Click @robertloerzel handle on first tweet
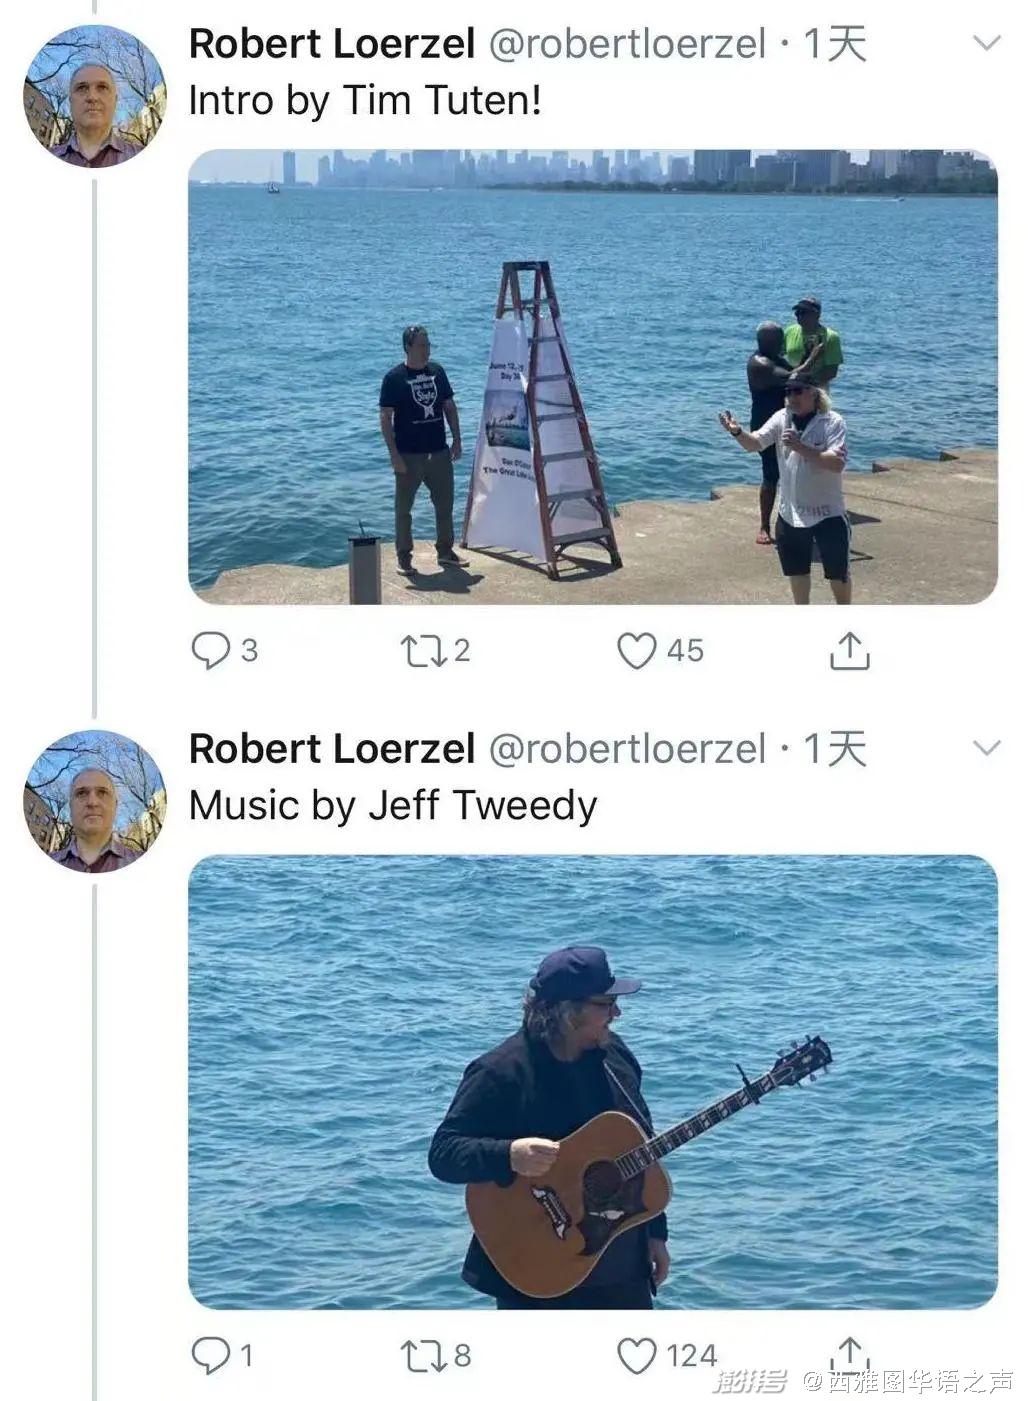This screenshot has width=1028, height=1401. click(x=627, y=44)
